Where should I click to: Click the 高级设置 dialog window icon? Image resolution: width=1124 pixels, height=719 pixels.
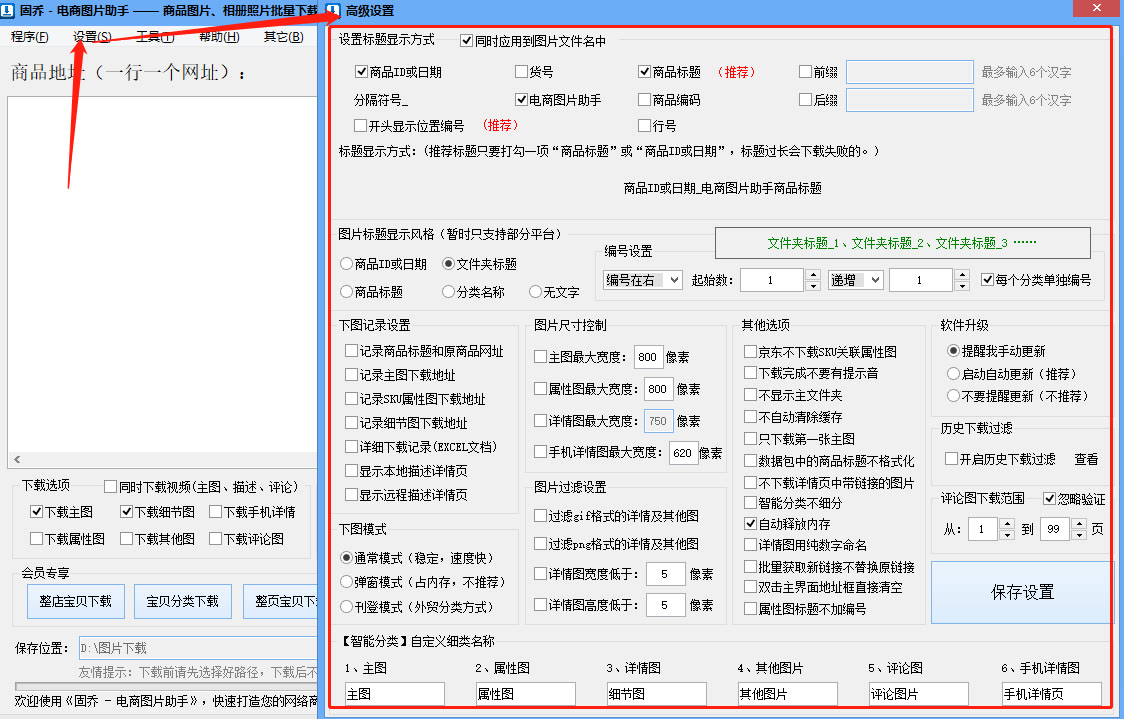[x=333, y=10]
